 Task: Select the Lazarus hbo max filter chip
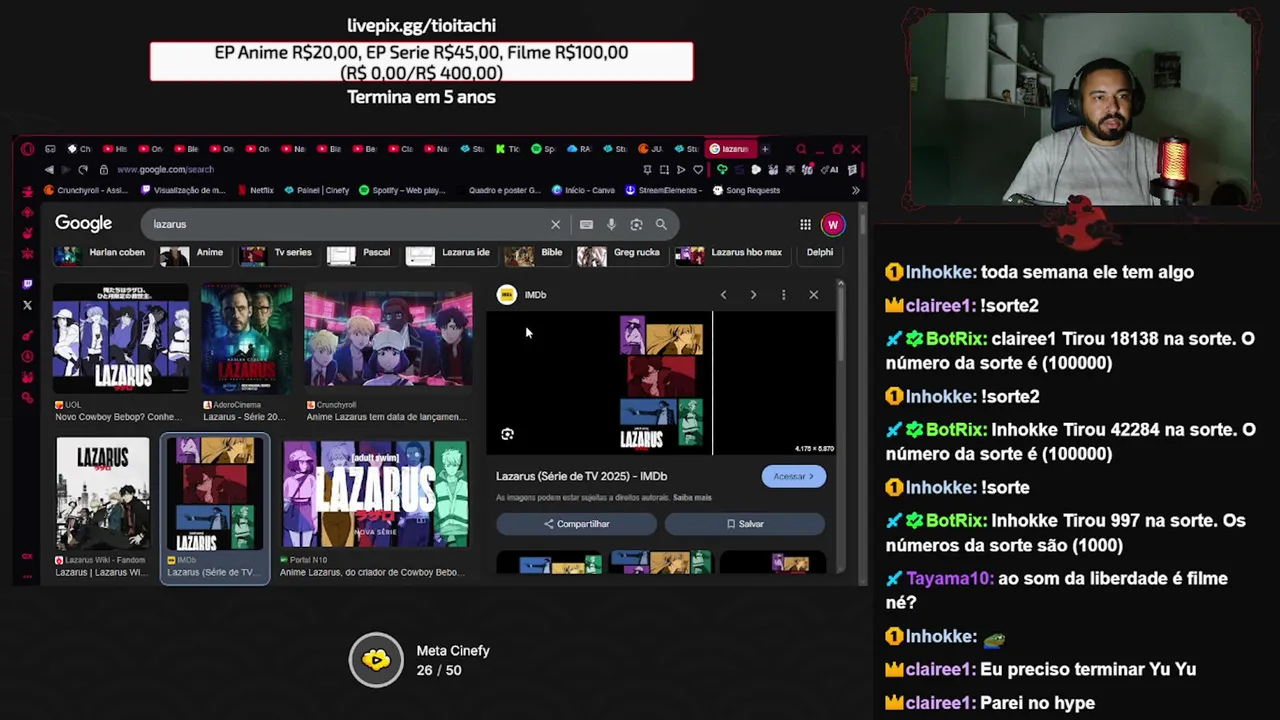click(731, 254)
